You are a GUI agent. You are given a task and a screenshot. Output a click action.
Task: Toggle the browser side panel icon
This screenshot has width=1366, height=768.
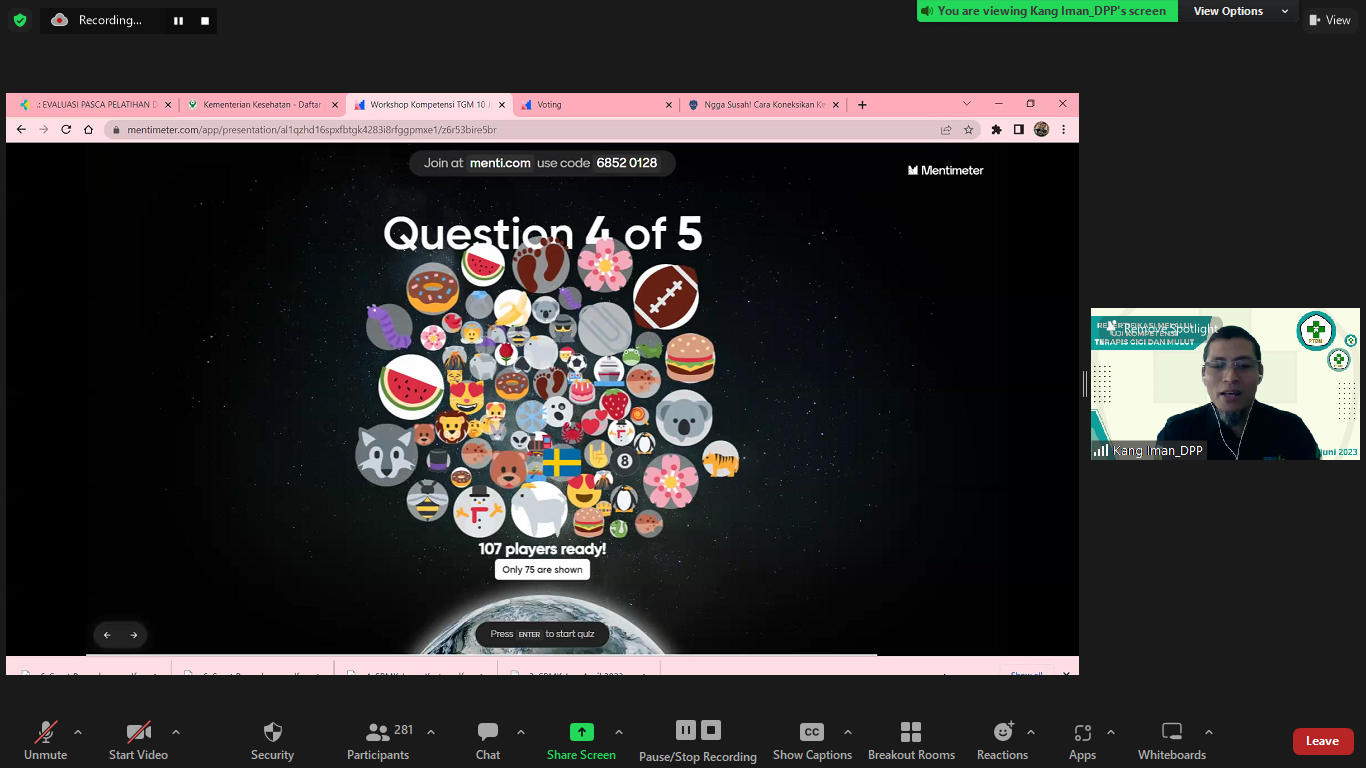coord(1018,129)
